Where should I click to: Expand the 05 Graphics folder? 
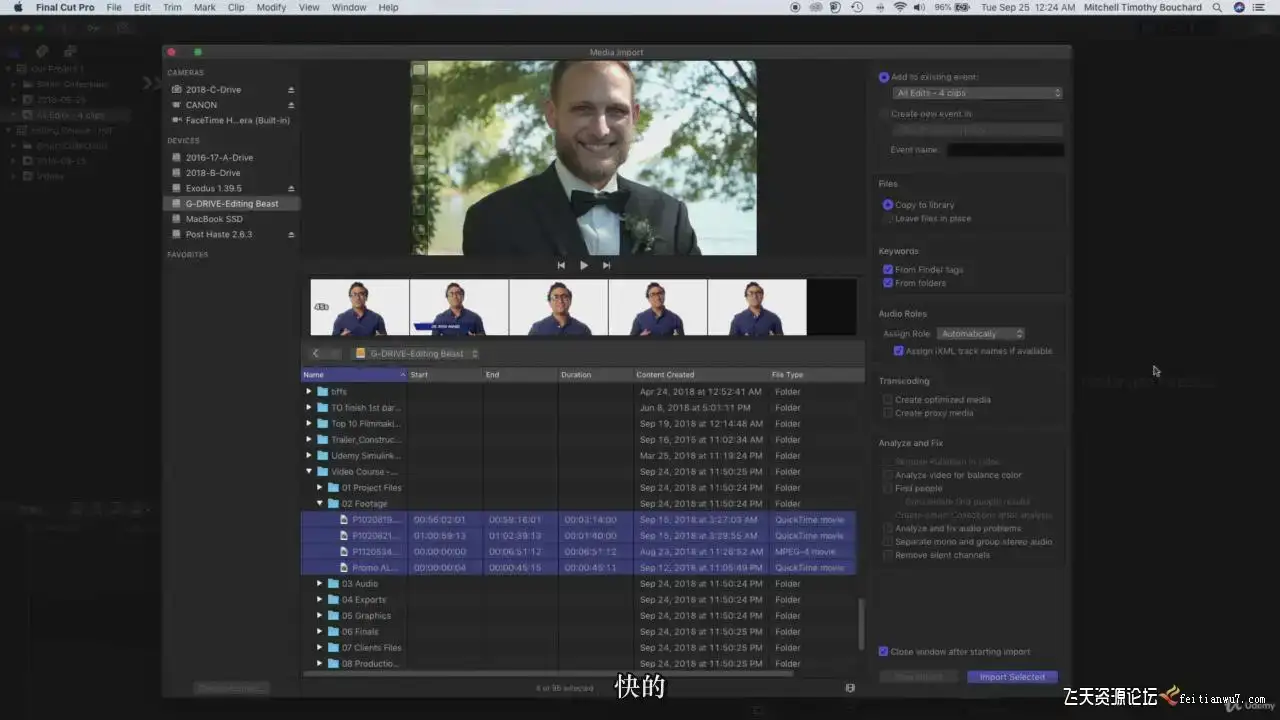coord(320,615)
